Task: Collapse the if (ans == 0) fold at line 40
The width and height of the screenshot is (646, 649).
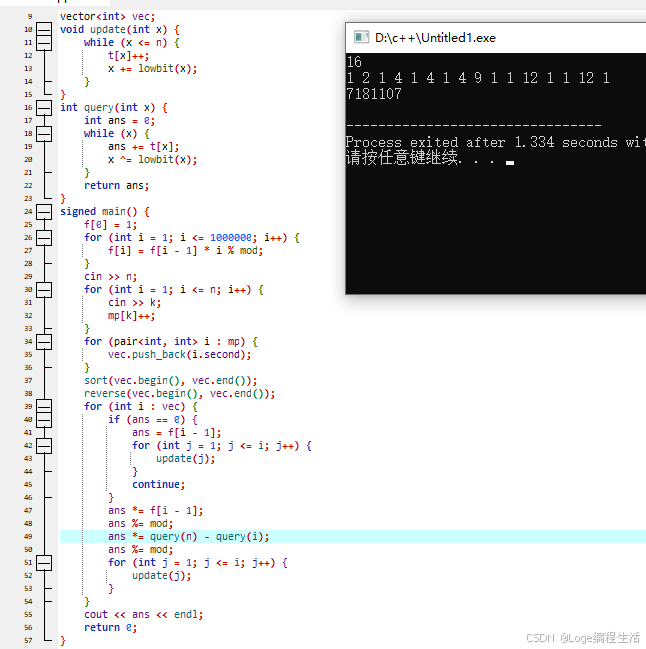Action: point(44,420)
